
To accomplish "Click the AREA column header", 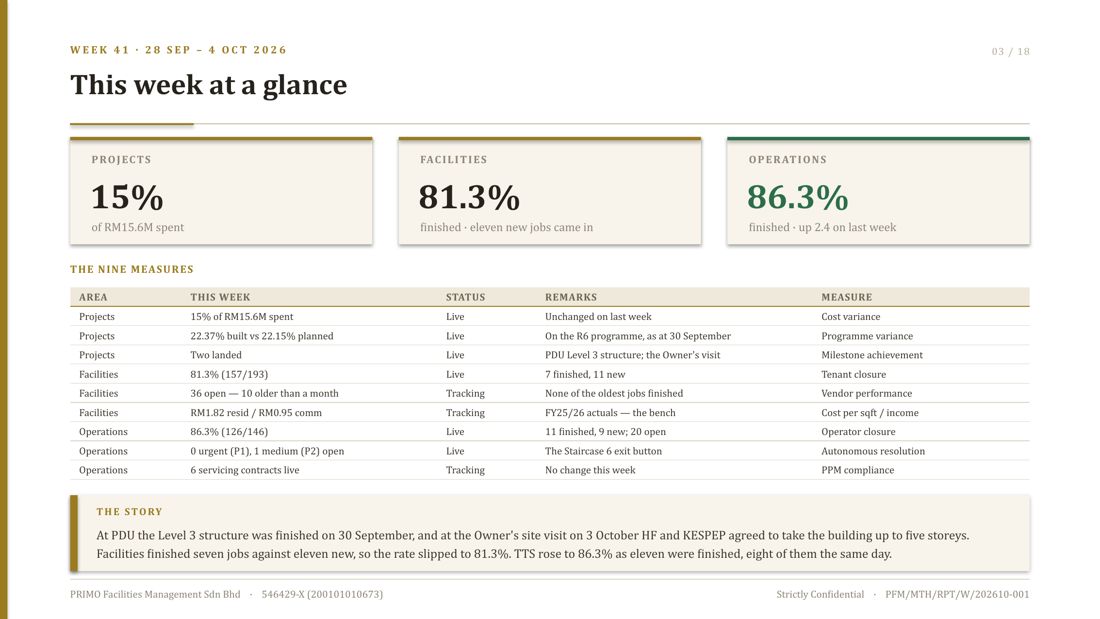I will [93, 297].
